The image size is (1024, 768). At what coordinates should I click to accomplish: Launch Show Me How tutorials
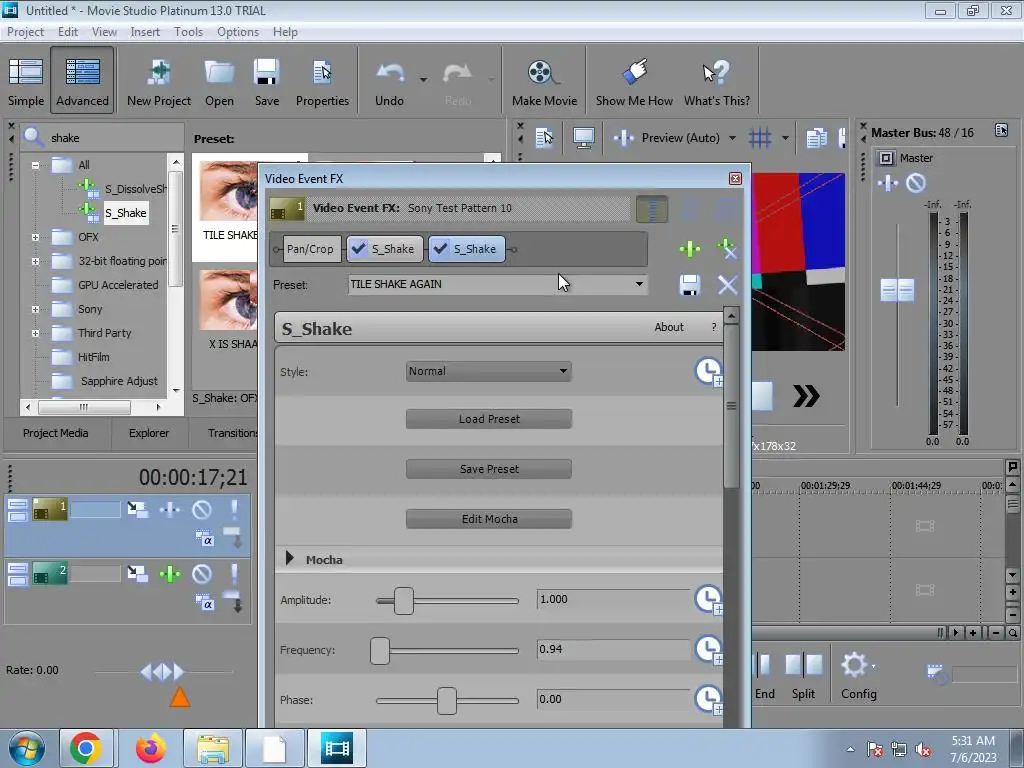(x=634, y=82)
